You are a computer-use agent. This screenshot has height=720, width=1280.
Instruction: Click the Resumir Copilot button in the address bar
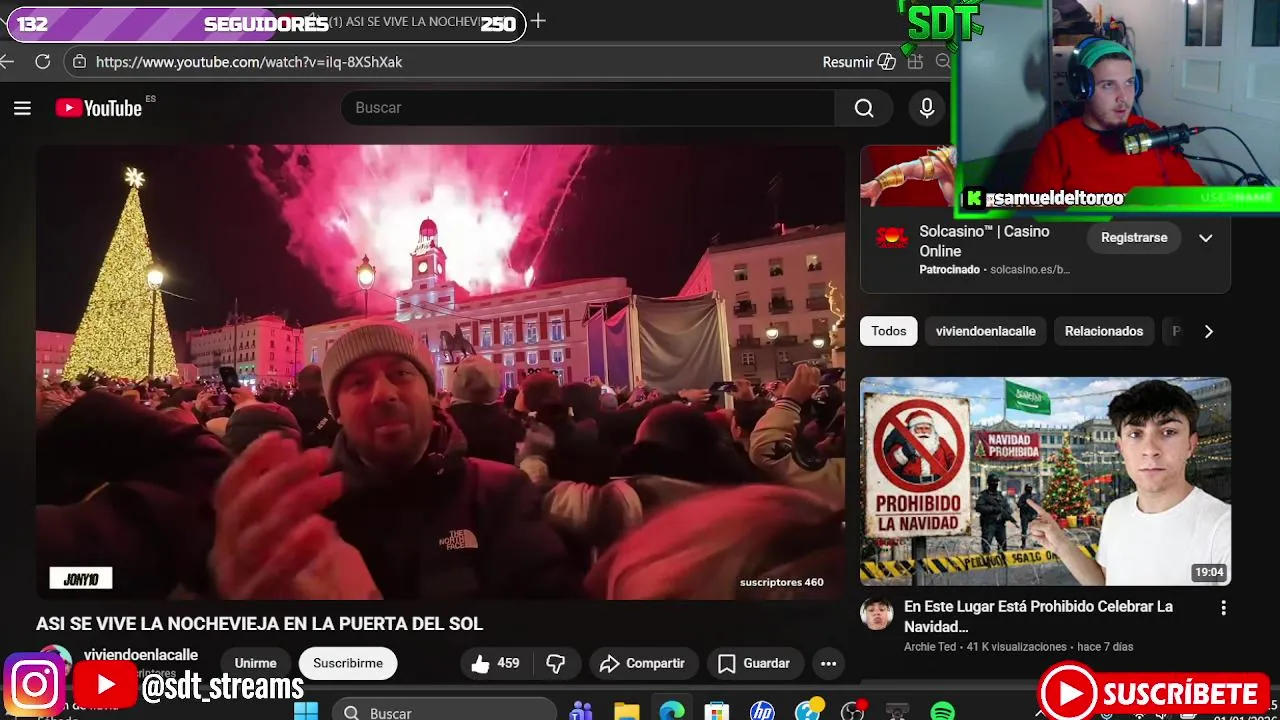[859, 62]
